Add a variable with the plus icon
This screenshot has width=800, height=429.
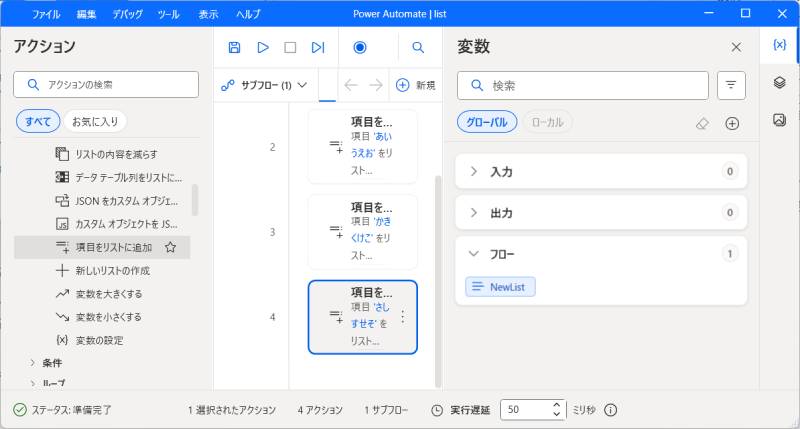(x=732, y=123)
